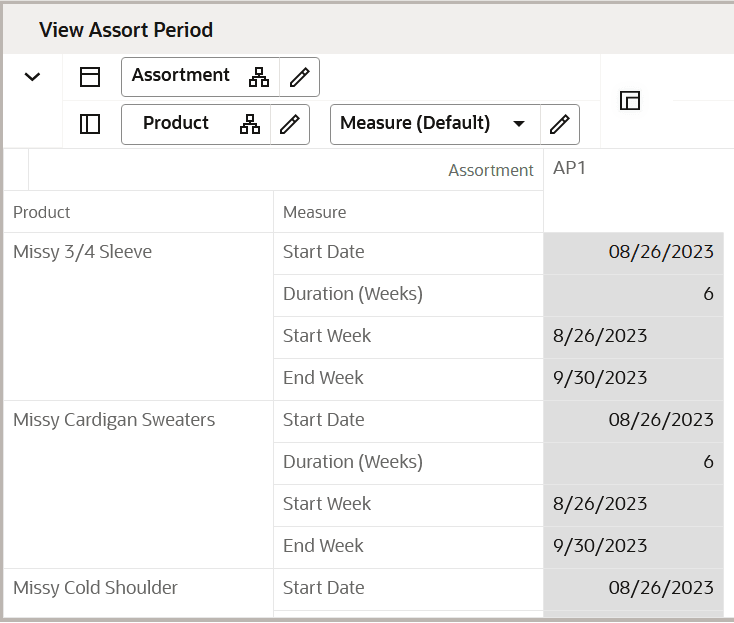Viewport: 734px width, 623px height.
Task: Click Missy Cardigan Sweaters End Week cell
Action: (633, 546)
